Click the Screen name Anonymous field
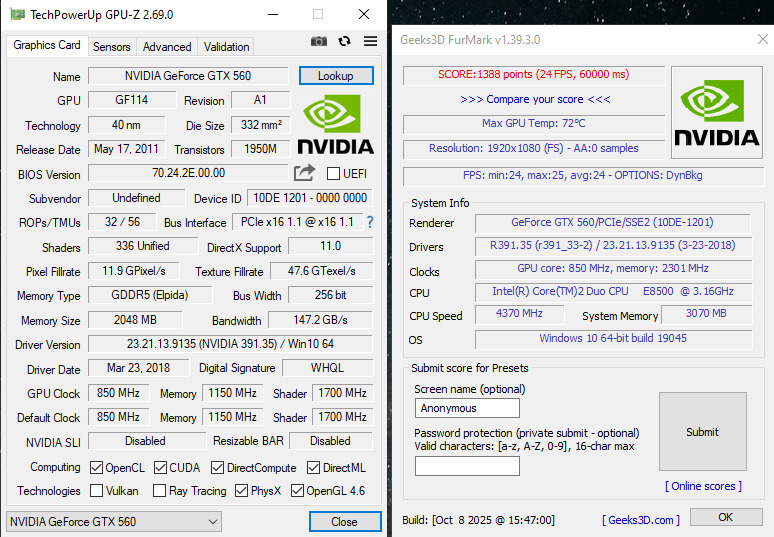The width and height of the screenshot is (774, 537). (x=467, y=408)
